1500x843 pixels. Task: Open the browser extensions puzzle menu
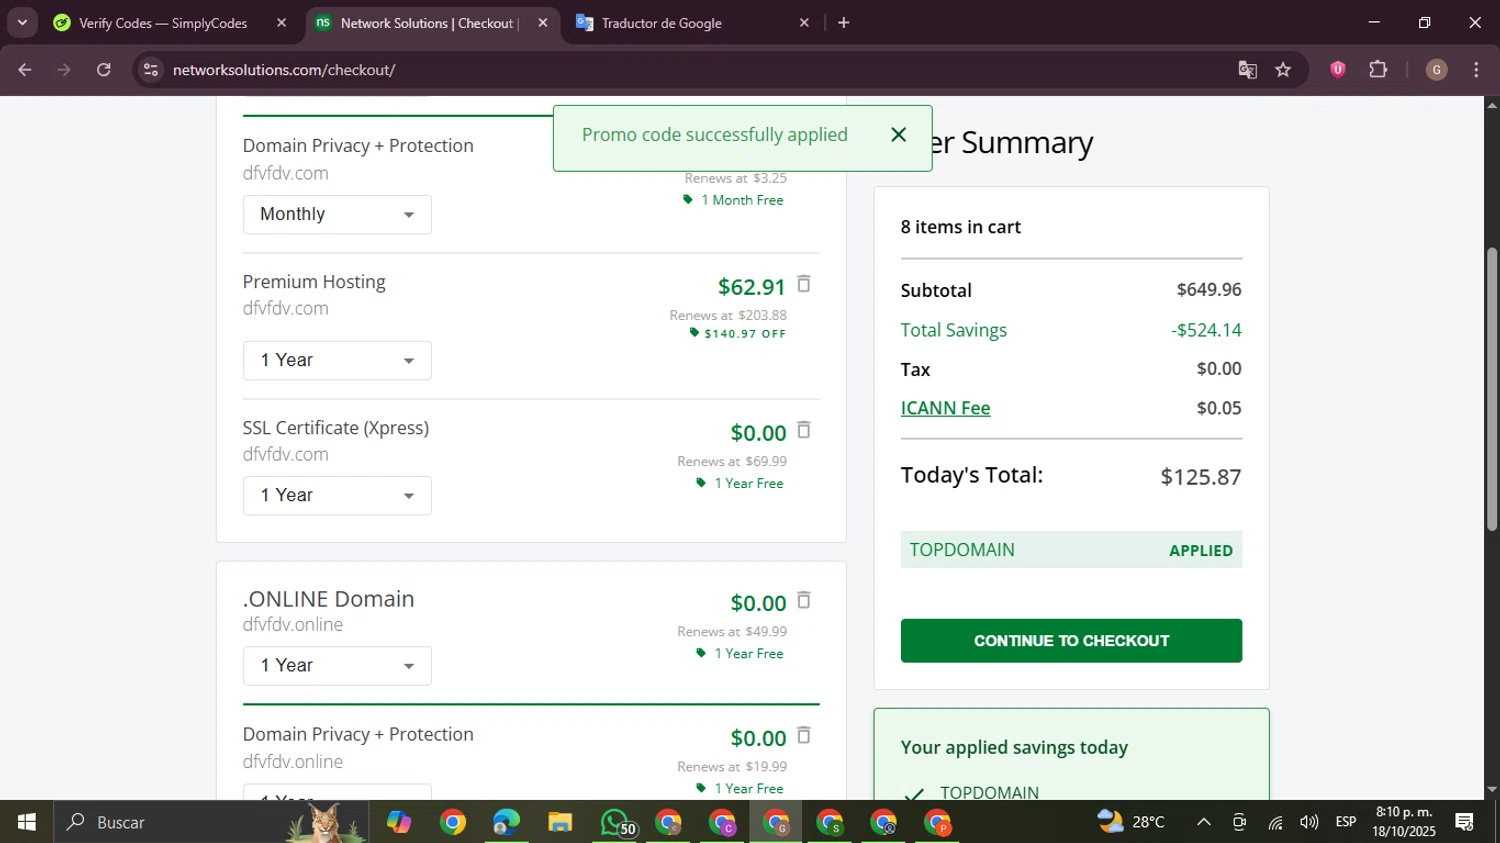[x=1378, y=69]
